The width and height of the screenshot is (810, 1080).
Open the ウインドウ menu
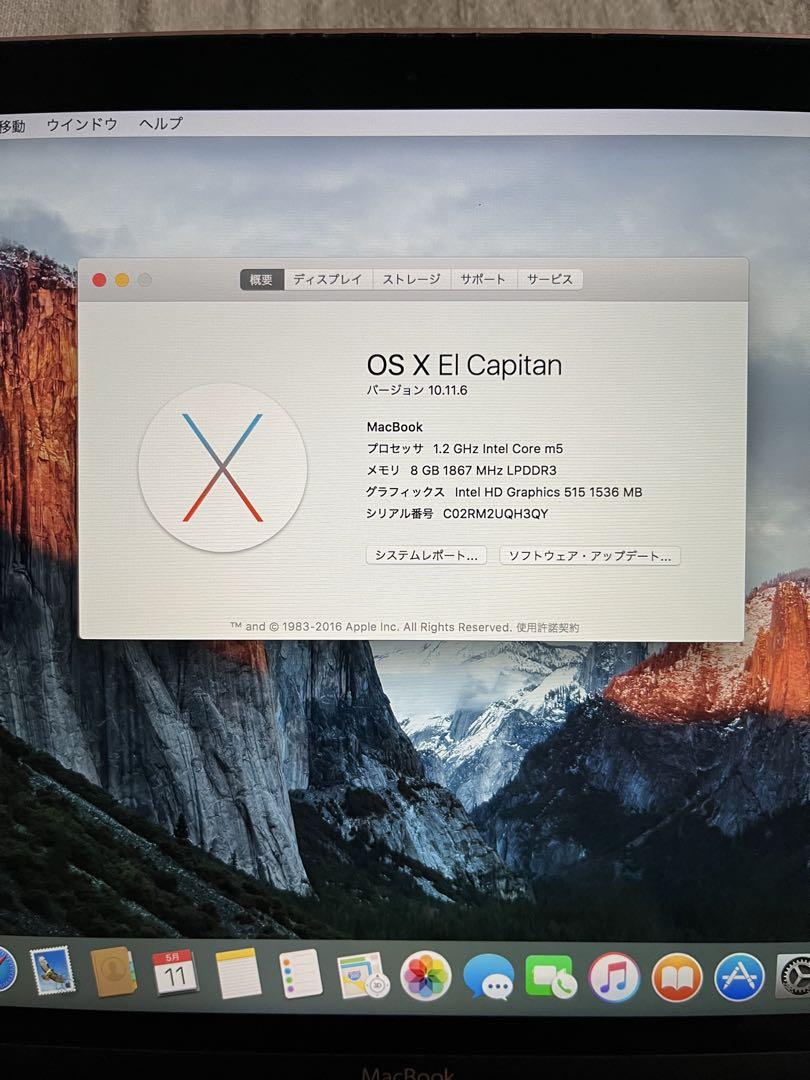pos(82,125)
